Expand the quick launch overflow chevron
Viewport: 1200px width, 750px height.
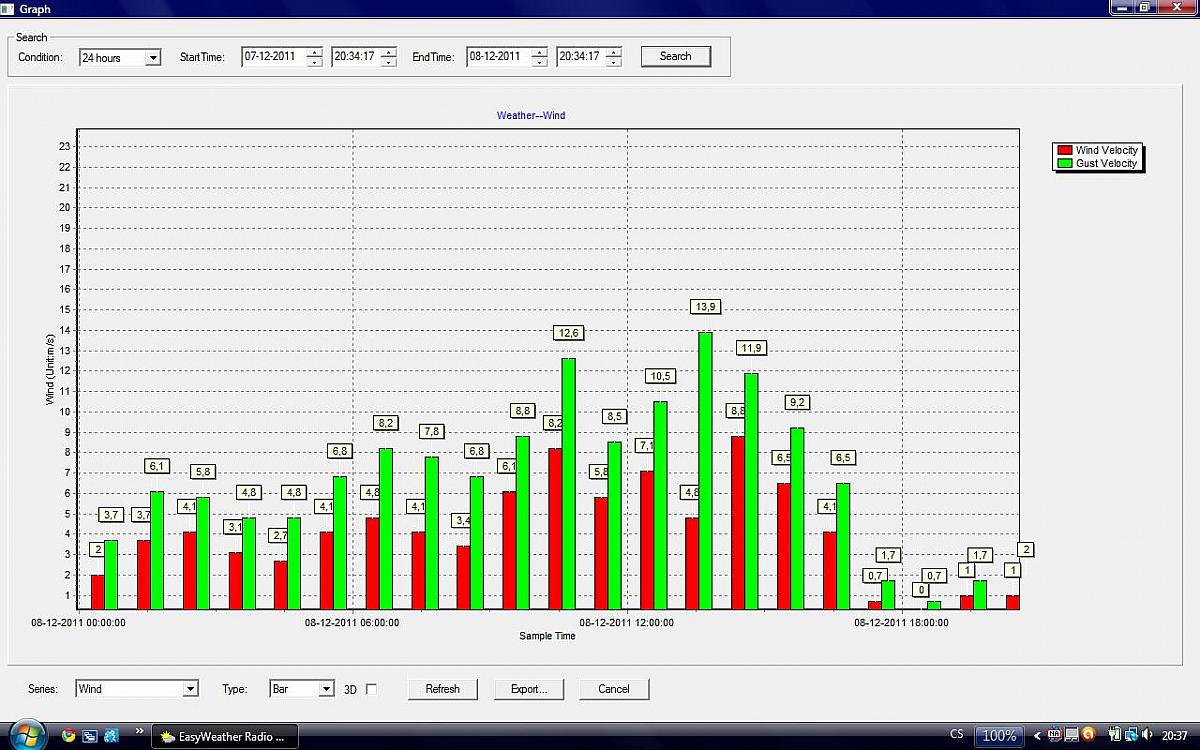(139, 731)
